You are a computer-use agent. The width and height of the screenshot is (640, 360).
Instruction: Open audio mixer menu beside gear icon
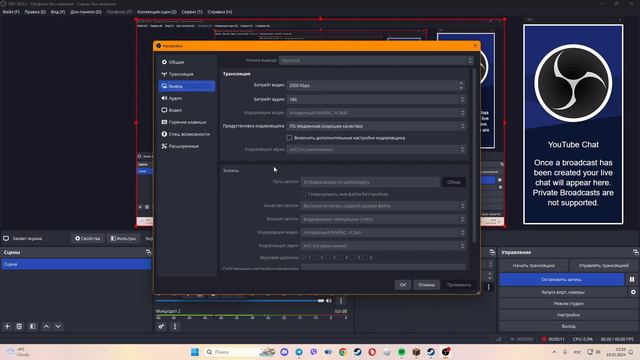pyautogui.click(x=175, y=327)
